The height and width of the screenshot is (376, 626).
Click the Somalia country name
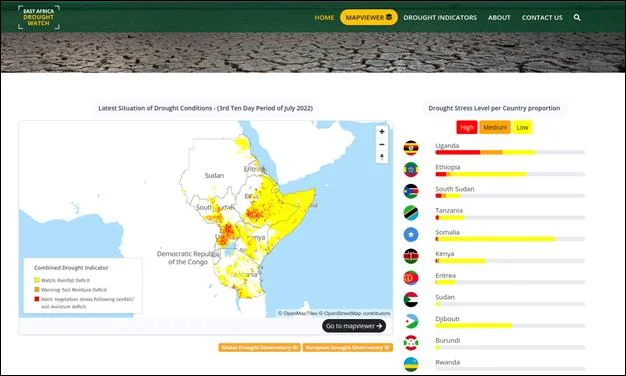(x=447, y=232)
